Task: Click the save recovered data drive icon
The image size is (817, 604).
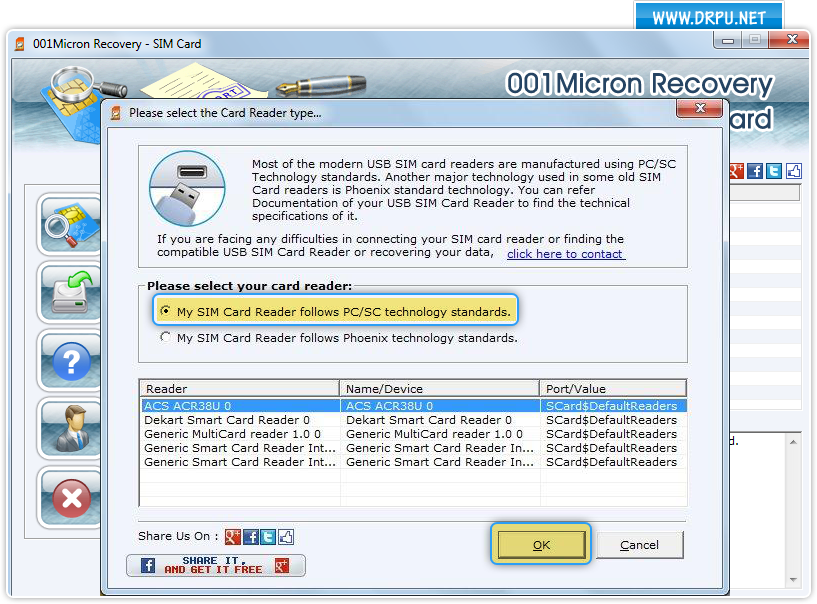Action: [x=70, y=293]
